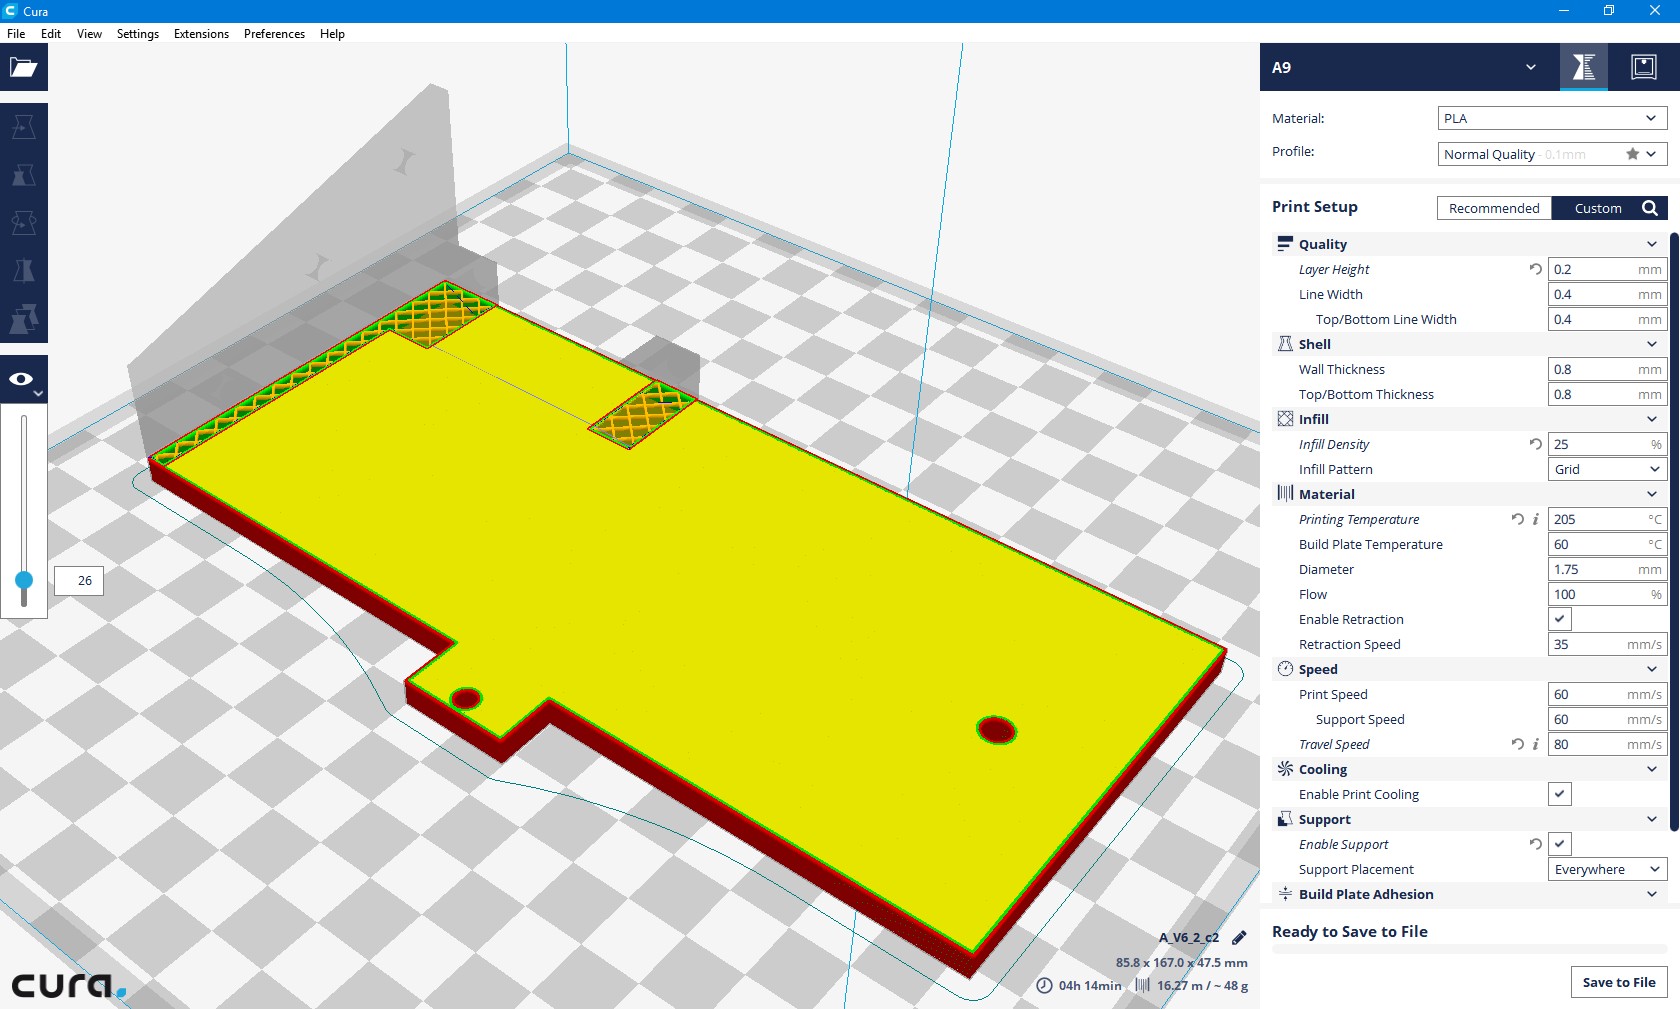Open Infill Pattern Grid dropdown
The width and height of the screenshot is (1680, 1009).
1607,469
